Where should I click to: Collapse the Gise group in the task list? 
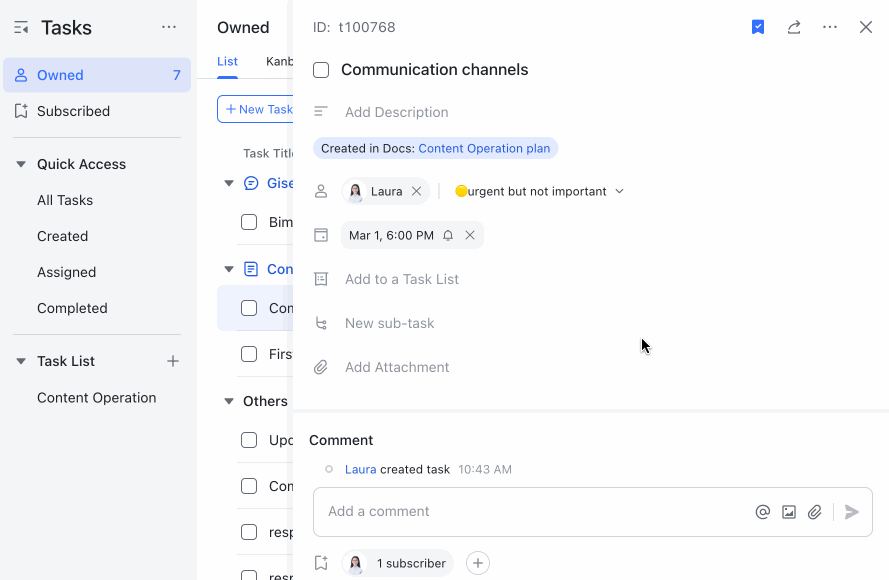[228, 183]
